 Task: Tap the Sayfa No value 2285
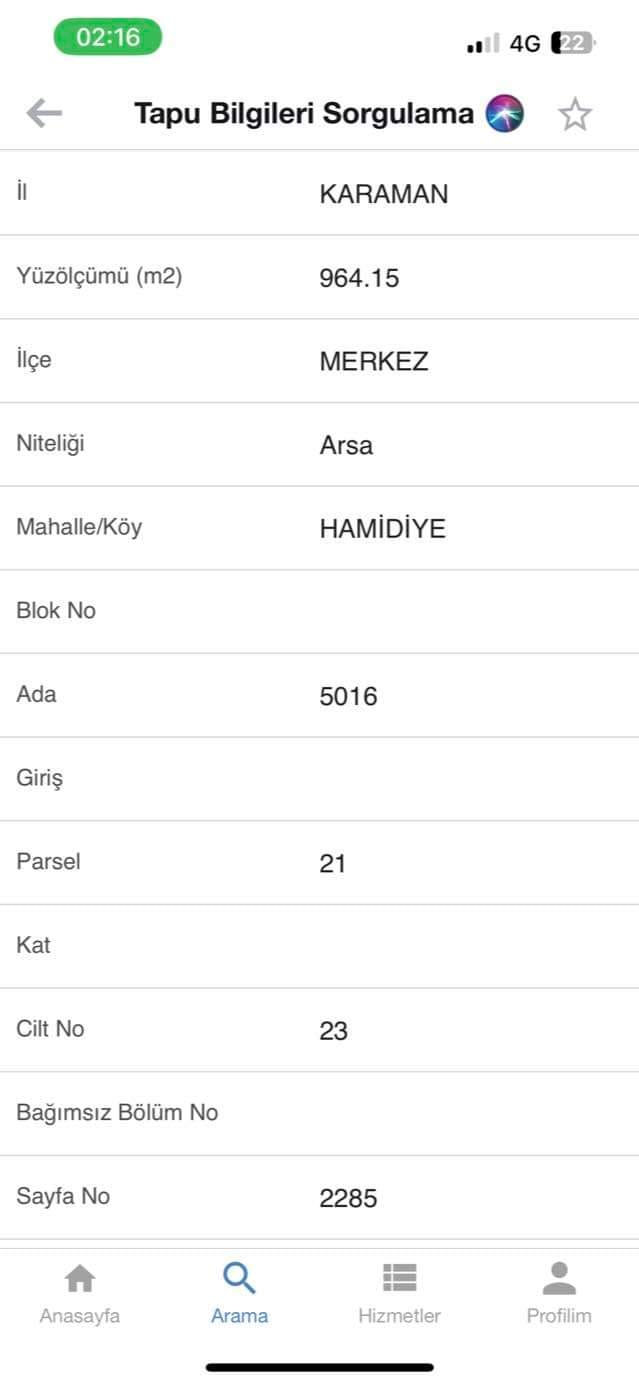pos(349,1198)
